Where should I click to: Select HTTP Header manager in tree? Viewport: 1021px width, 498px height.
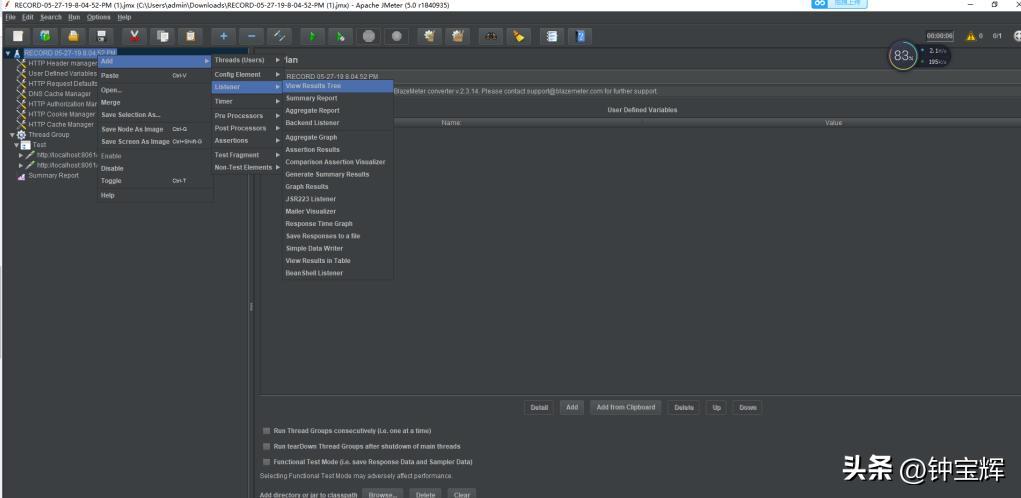point(63,64)
